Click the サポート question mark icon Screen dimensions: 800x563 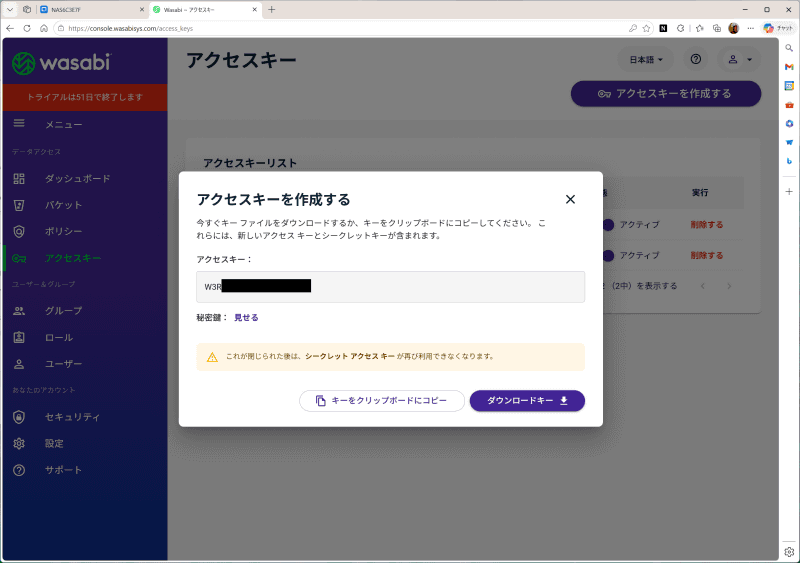pyautogui.click(x=19, y=470)
